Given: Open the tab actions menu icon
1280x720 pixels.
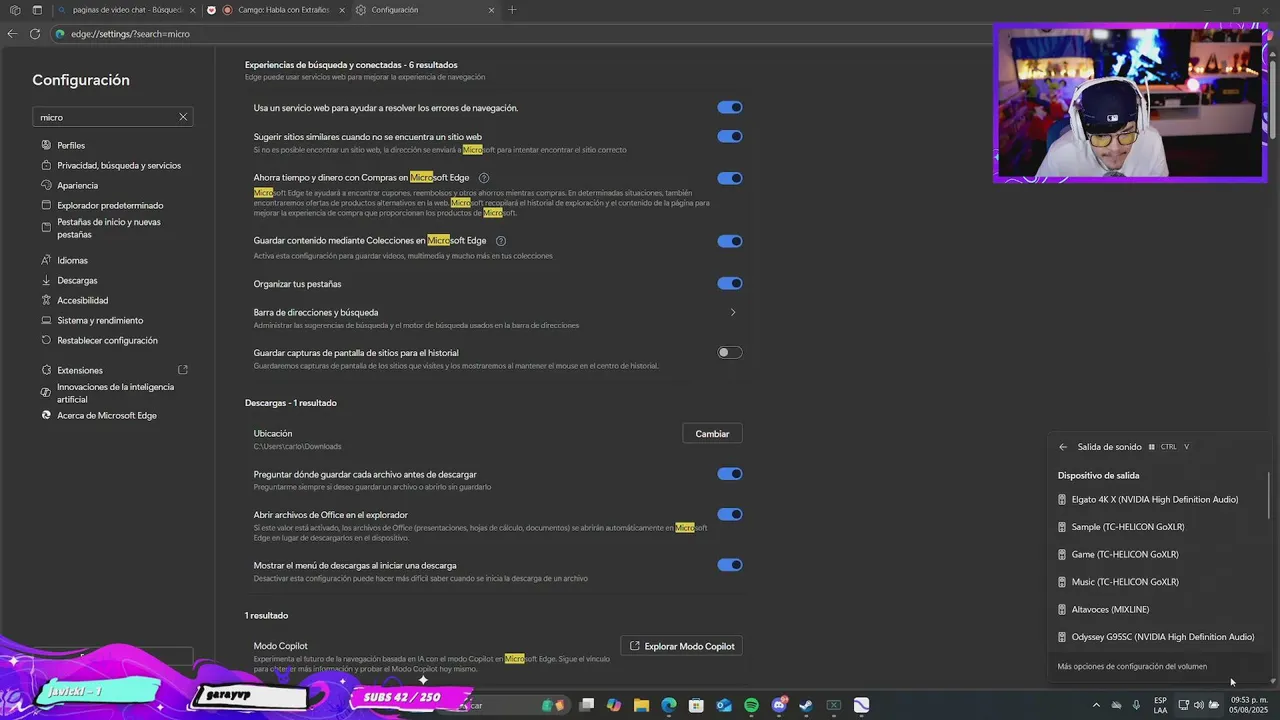Looking at the screenshot, I should point(37,10).
